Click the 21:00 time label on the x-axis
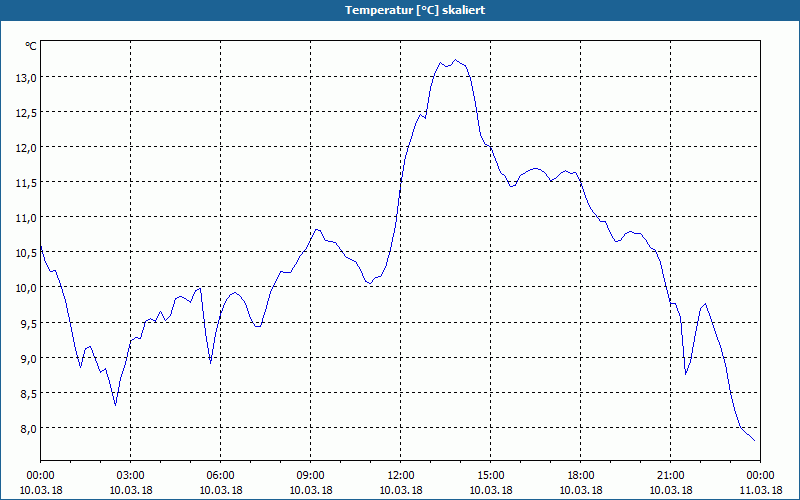 (670, 476)
